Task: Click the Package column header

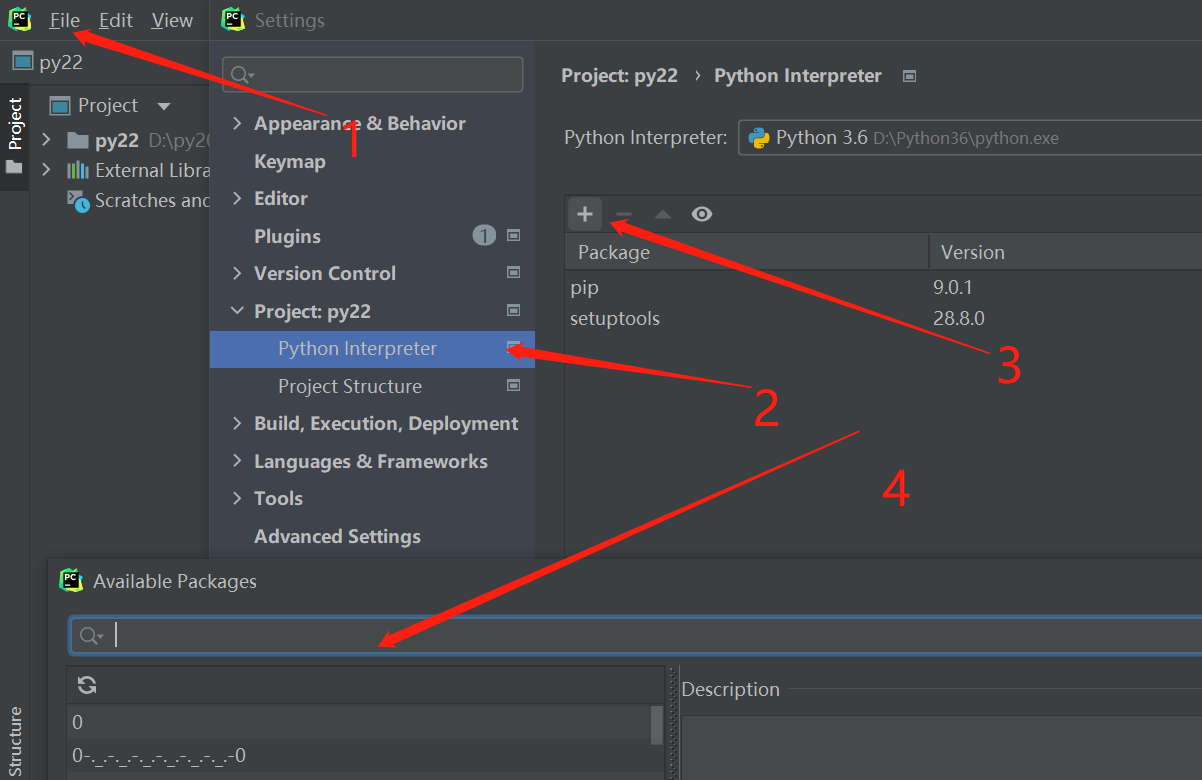Action: pos(747,252)
